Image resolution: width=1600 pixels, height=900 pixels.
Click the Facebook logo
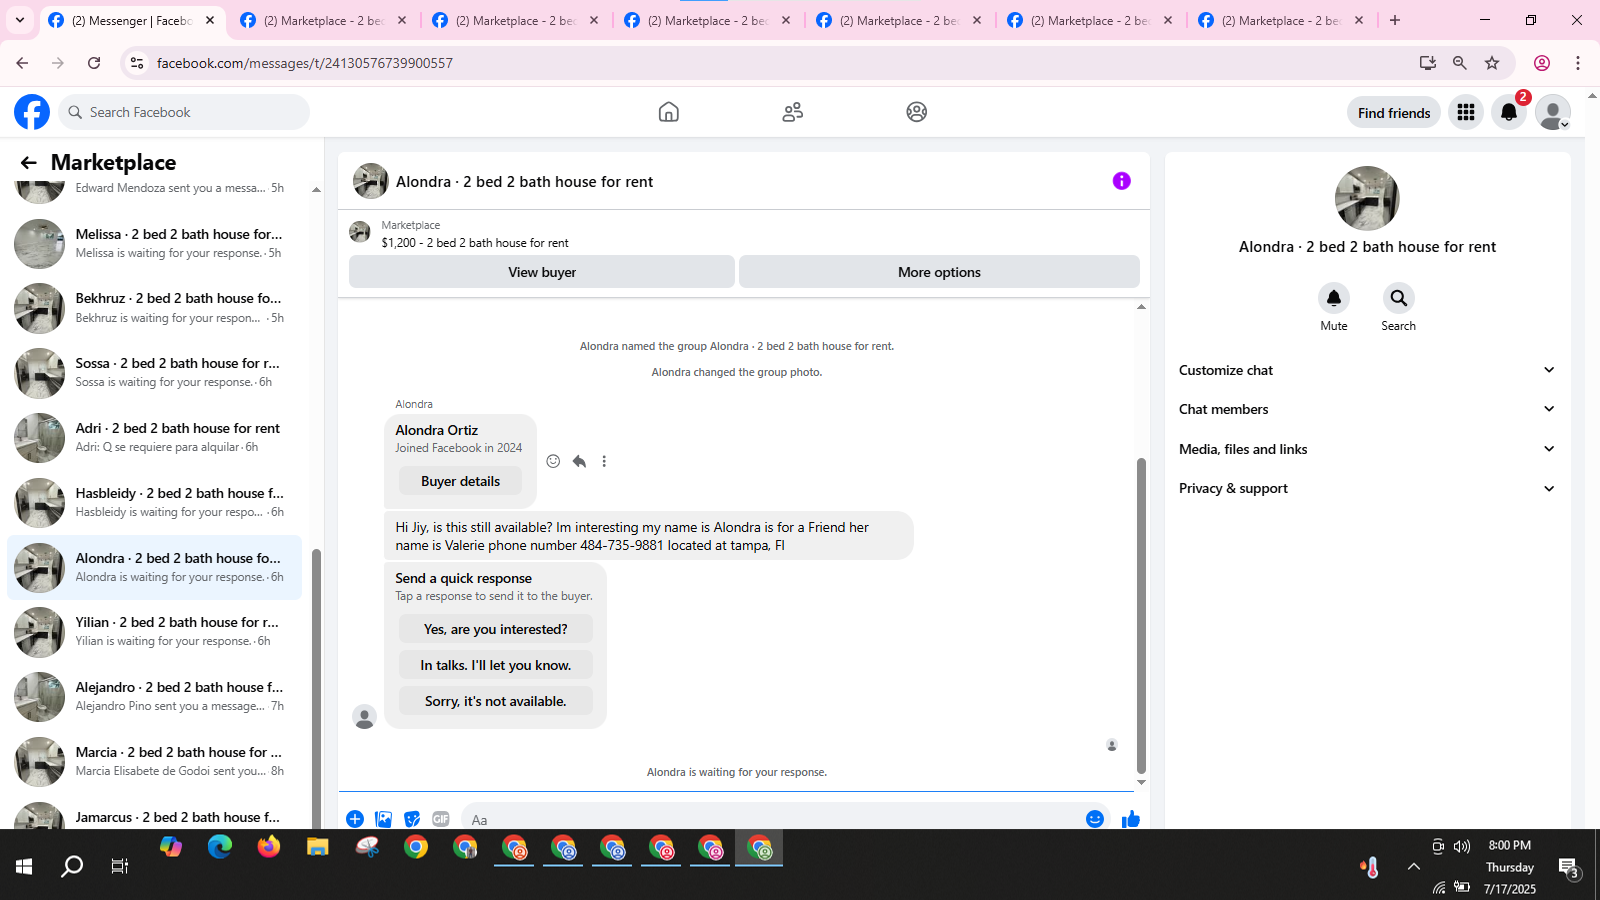32,112
